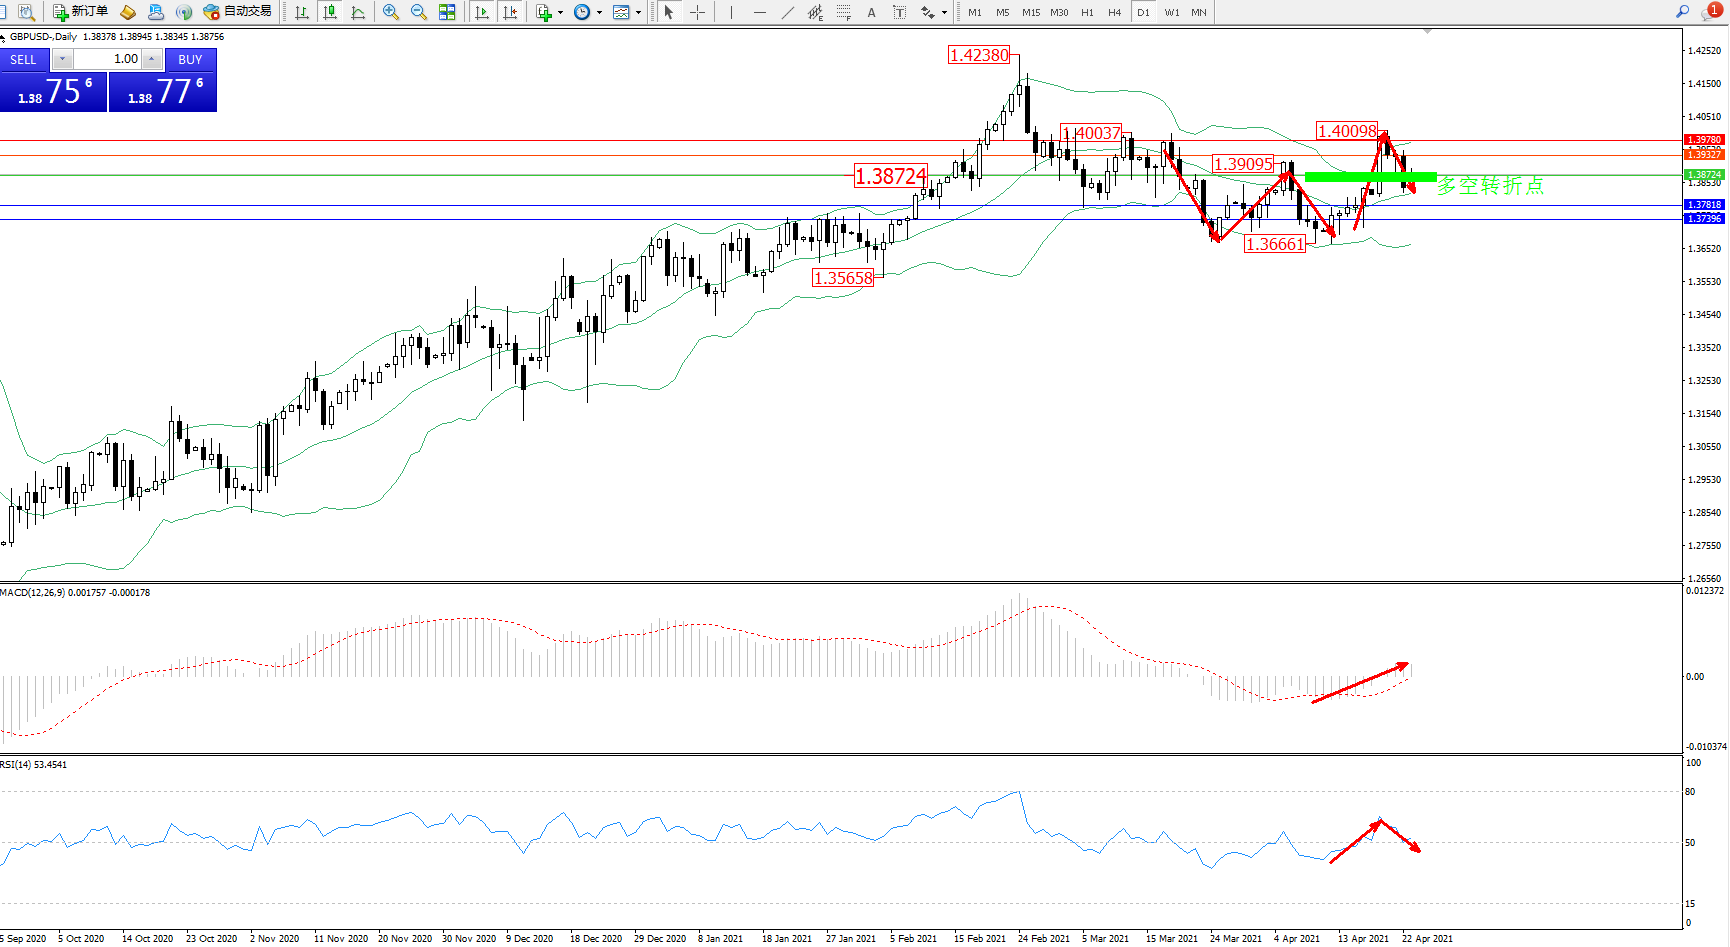Switch chart to line chart display
1730x947 pixels.
358,12
